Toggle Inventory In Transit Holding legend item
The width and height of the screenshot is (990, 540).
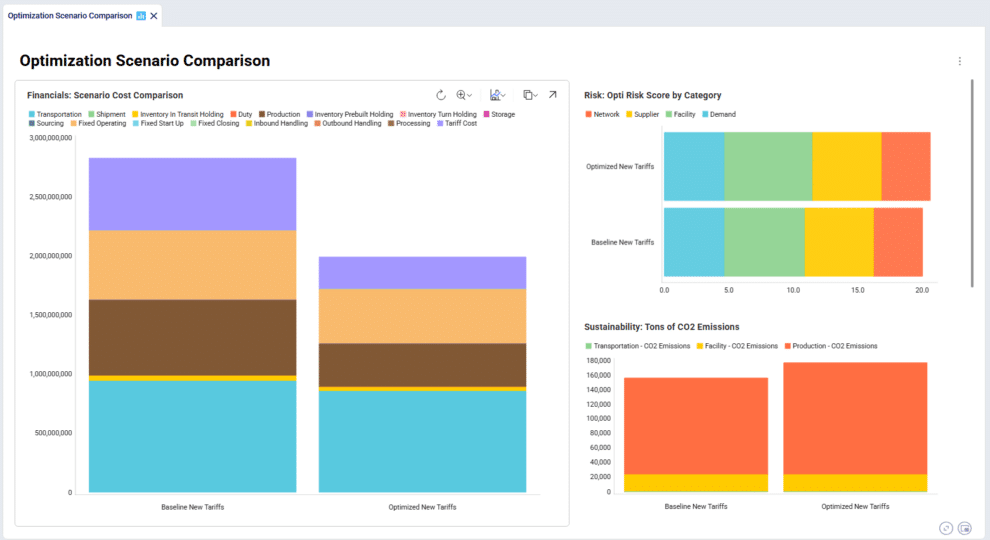(x=177, y=114)
